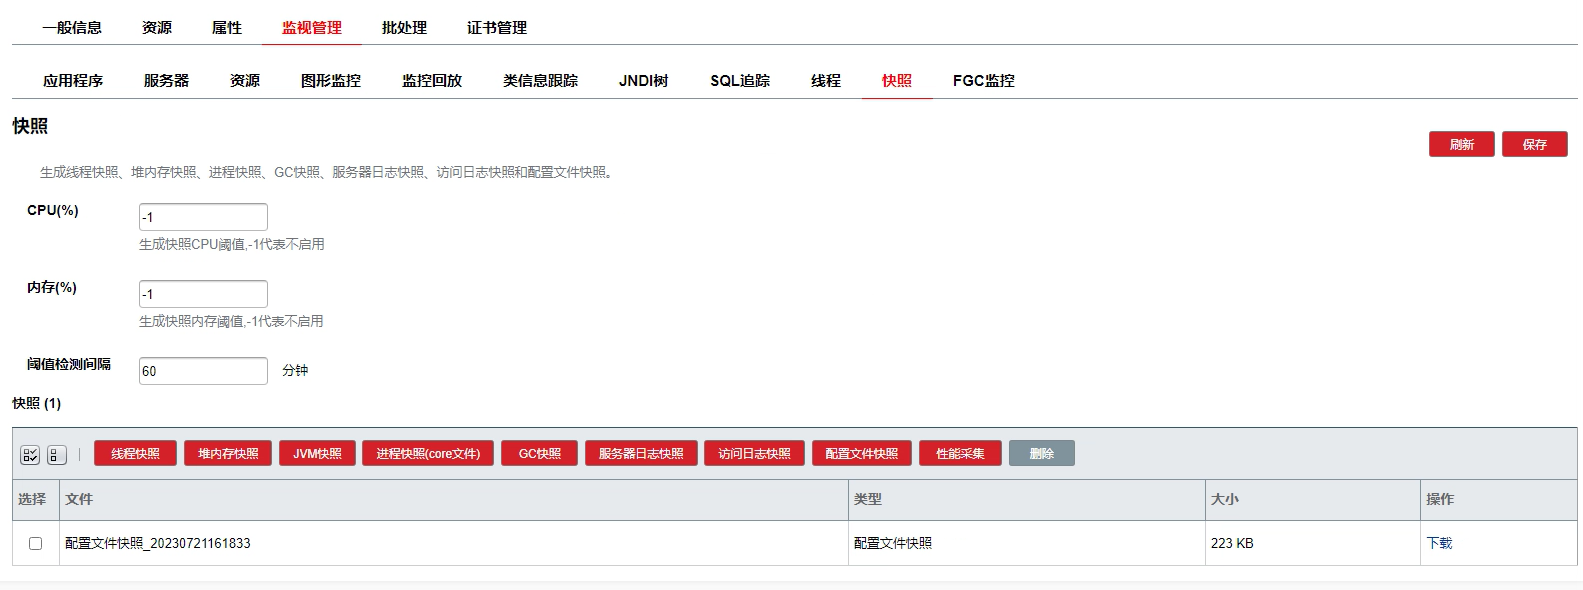Viewport: 1583px width, 590px height.
Task: Click the select-all icon in snapshot toolbar
Action: 30,455
